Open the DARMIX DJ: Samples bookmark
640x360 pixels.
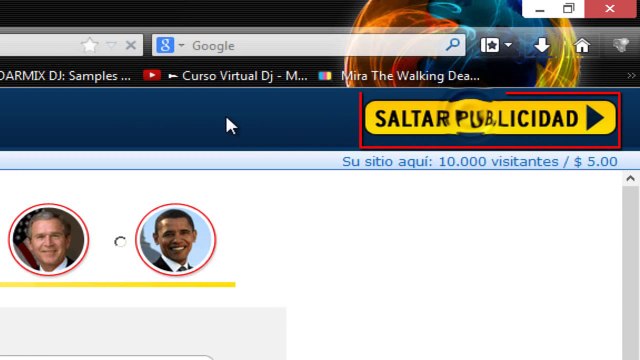pos(65,76)
